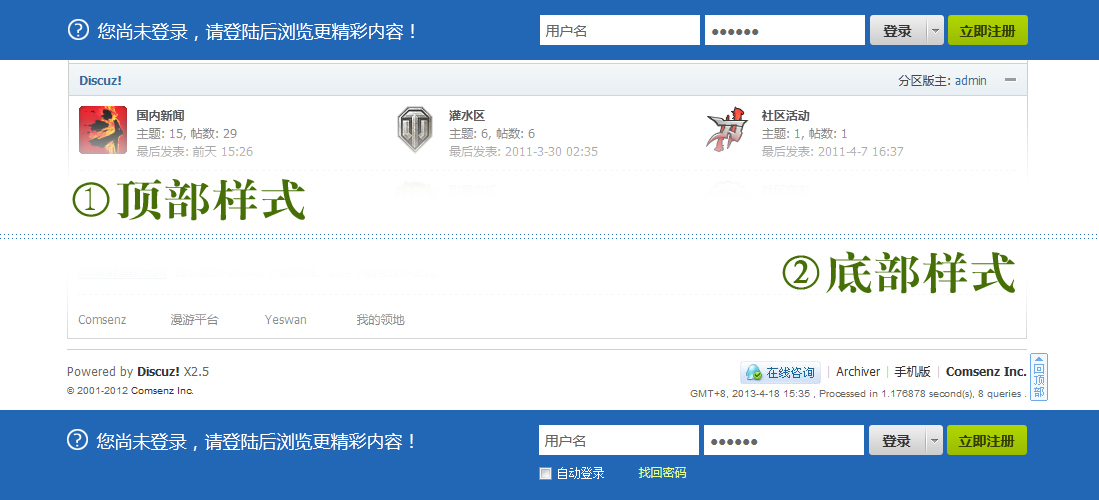This screenshot has width=1099, height=500.
Task: Open the Comsenz Inc. footer link at right
Action: pos(986,372)
